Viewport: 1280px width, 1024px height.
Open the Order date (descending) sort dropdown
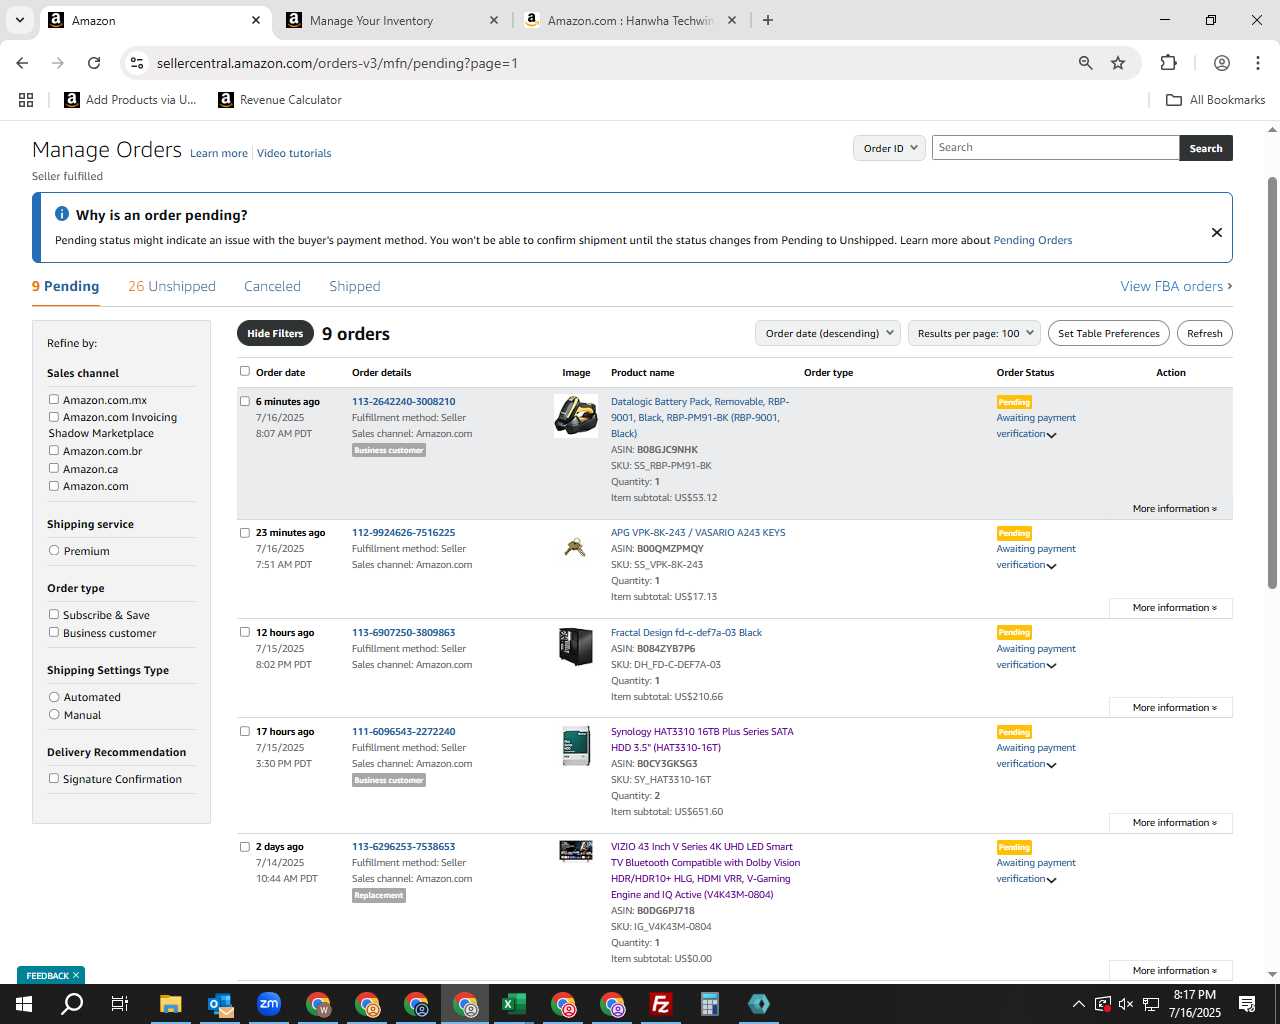coord(828,333)
